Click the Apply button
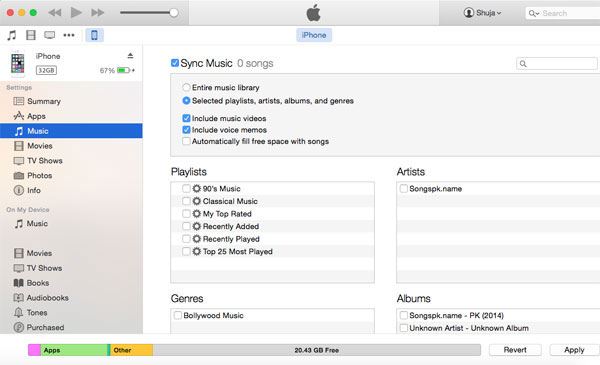Screen dimensions: 600x365 tap(574, 350)
